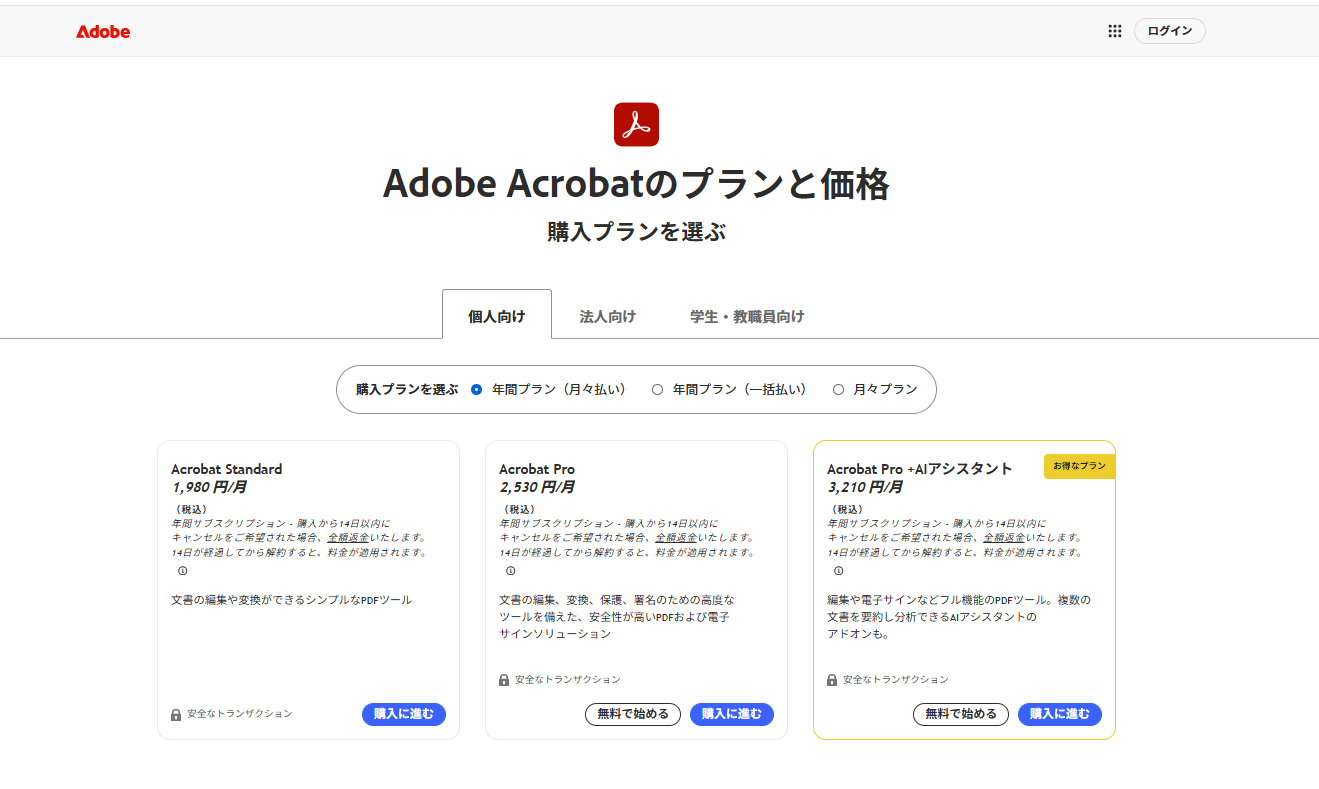Expand info details on Pro +AIアシスタント plan
This screenshot has width=1319, height=789.
coord(838,571)
